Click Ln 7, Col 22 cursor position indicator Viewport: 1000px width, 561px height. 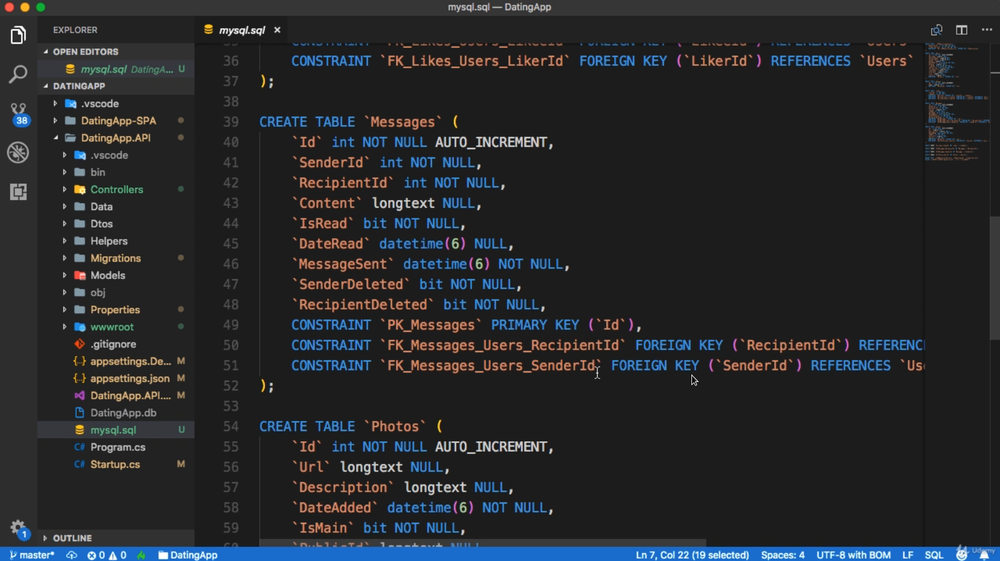click(692, 555)
